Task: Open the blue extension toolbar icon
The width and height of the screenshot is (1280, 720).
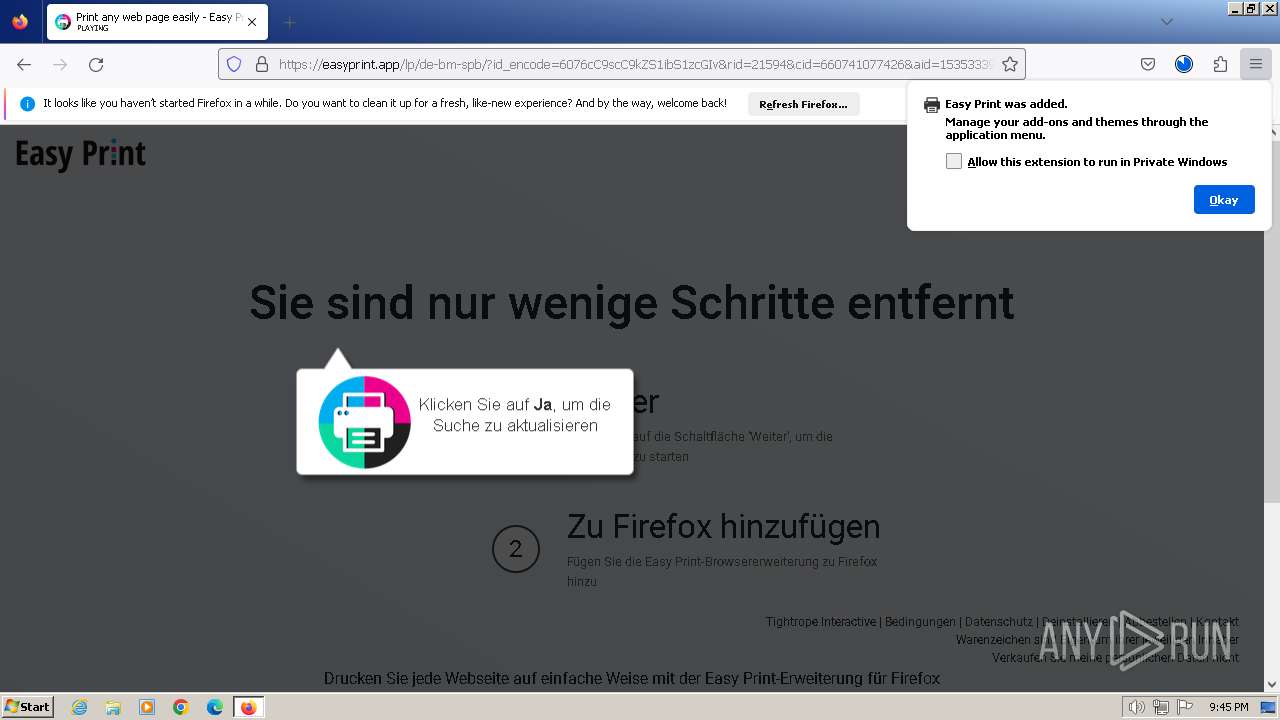Action: point(1184,64)
